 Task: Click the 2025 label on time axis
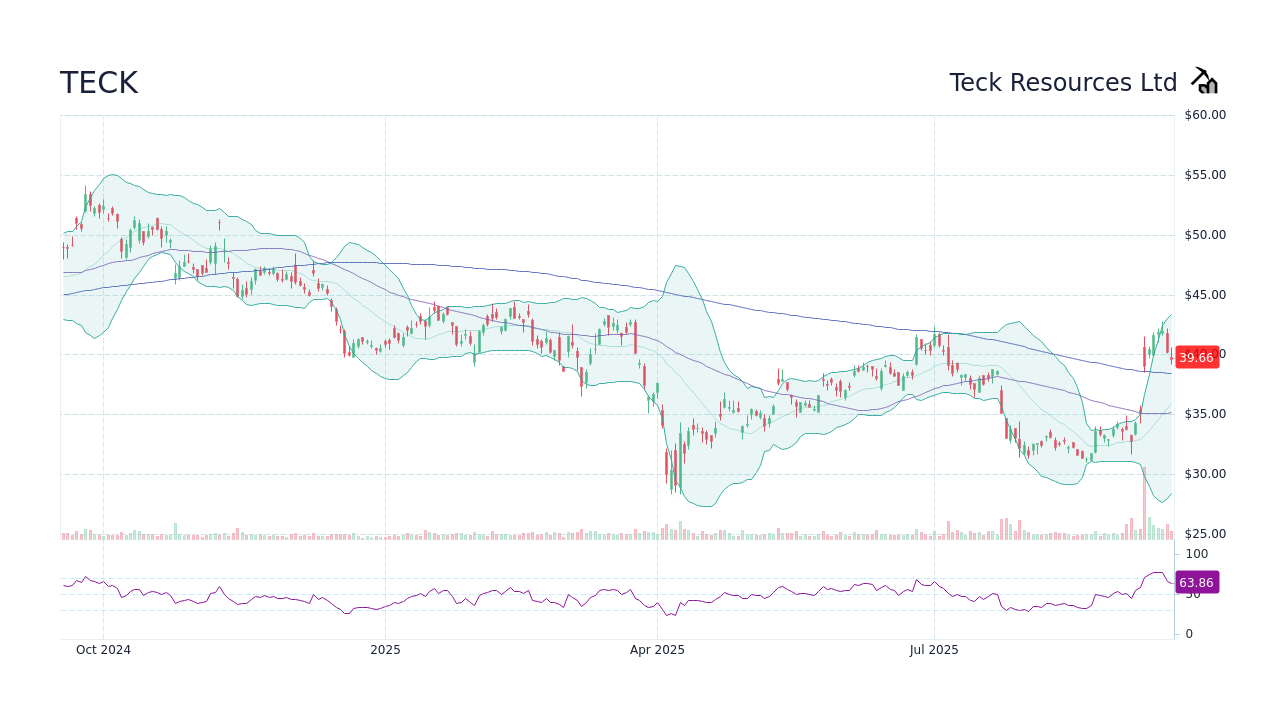click(385, 650)
